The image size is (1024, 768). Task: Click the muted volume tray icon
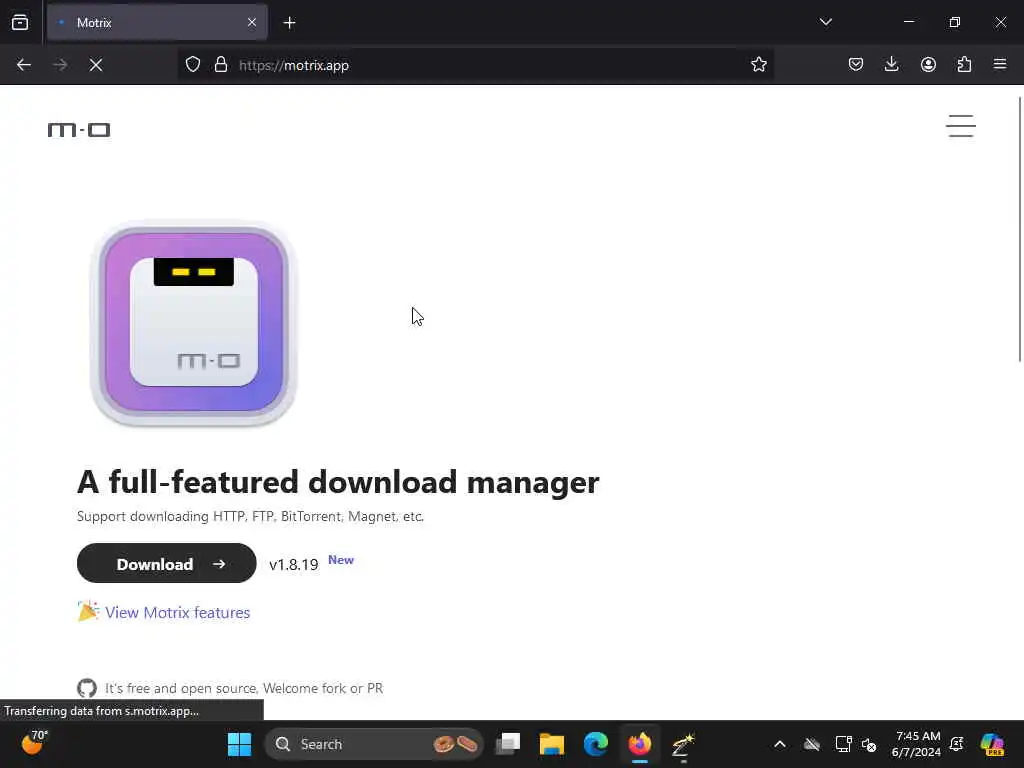coord(869,744)
